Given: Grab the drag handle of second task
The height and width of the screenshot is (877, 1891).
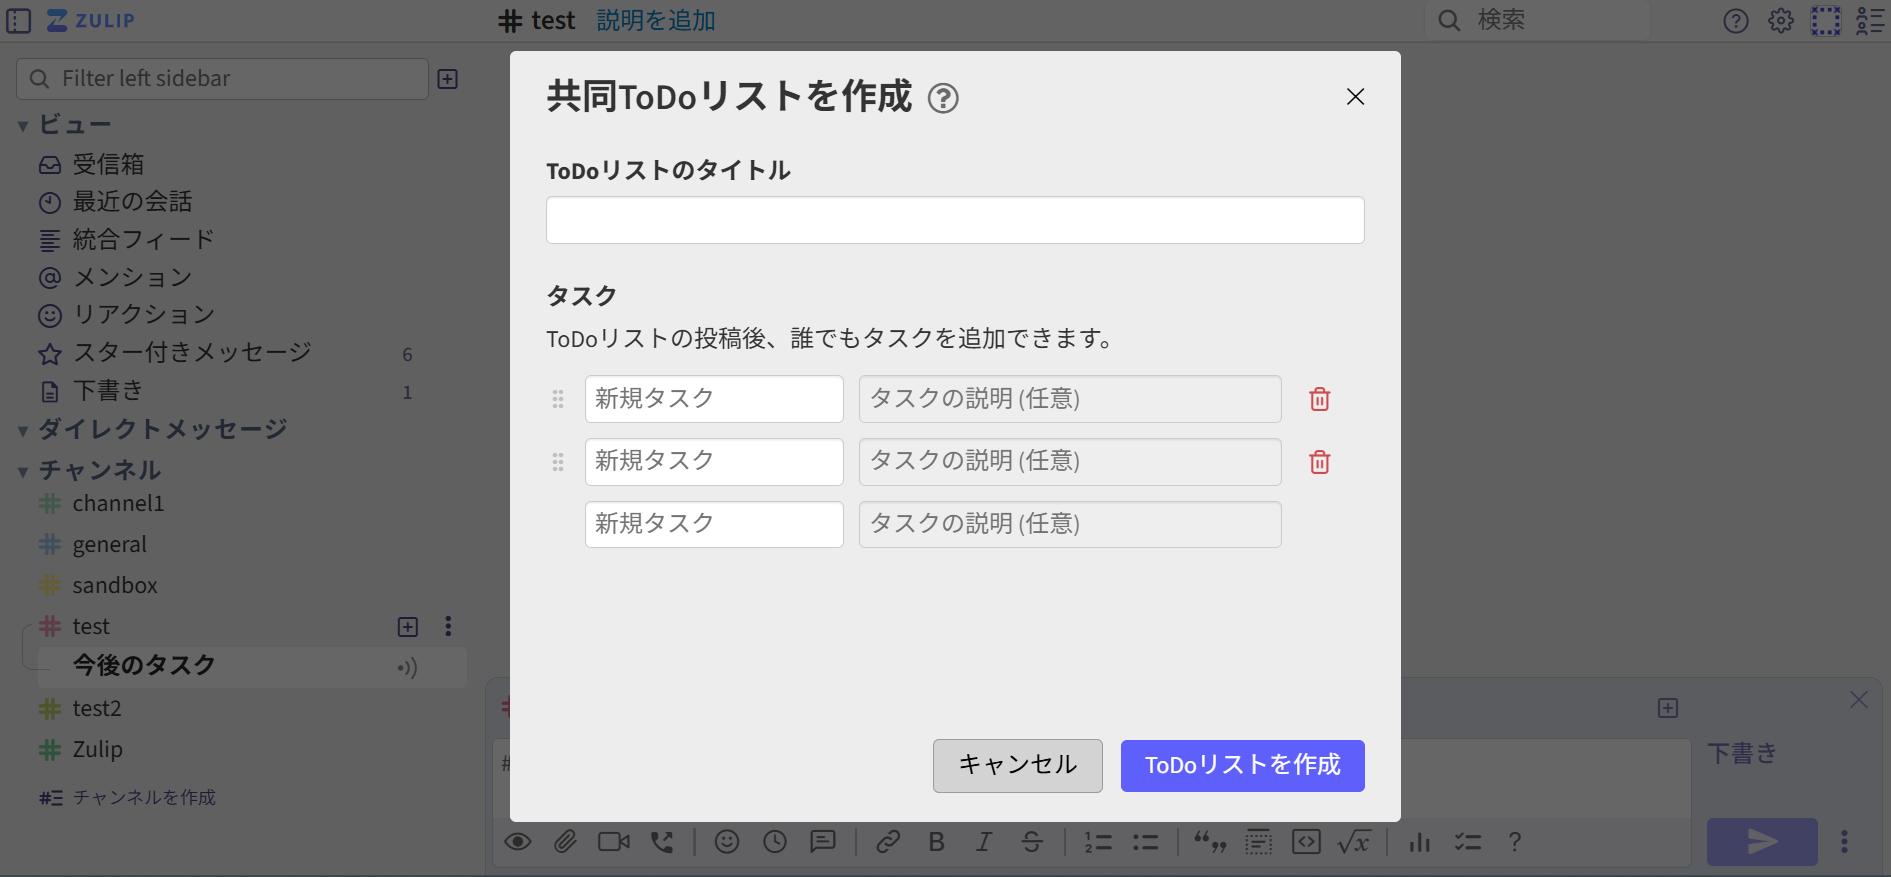Looking at the screenshot, I should click(558, 462).
